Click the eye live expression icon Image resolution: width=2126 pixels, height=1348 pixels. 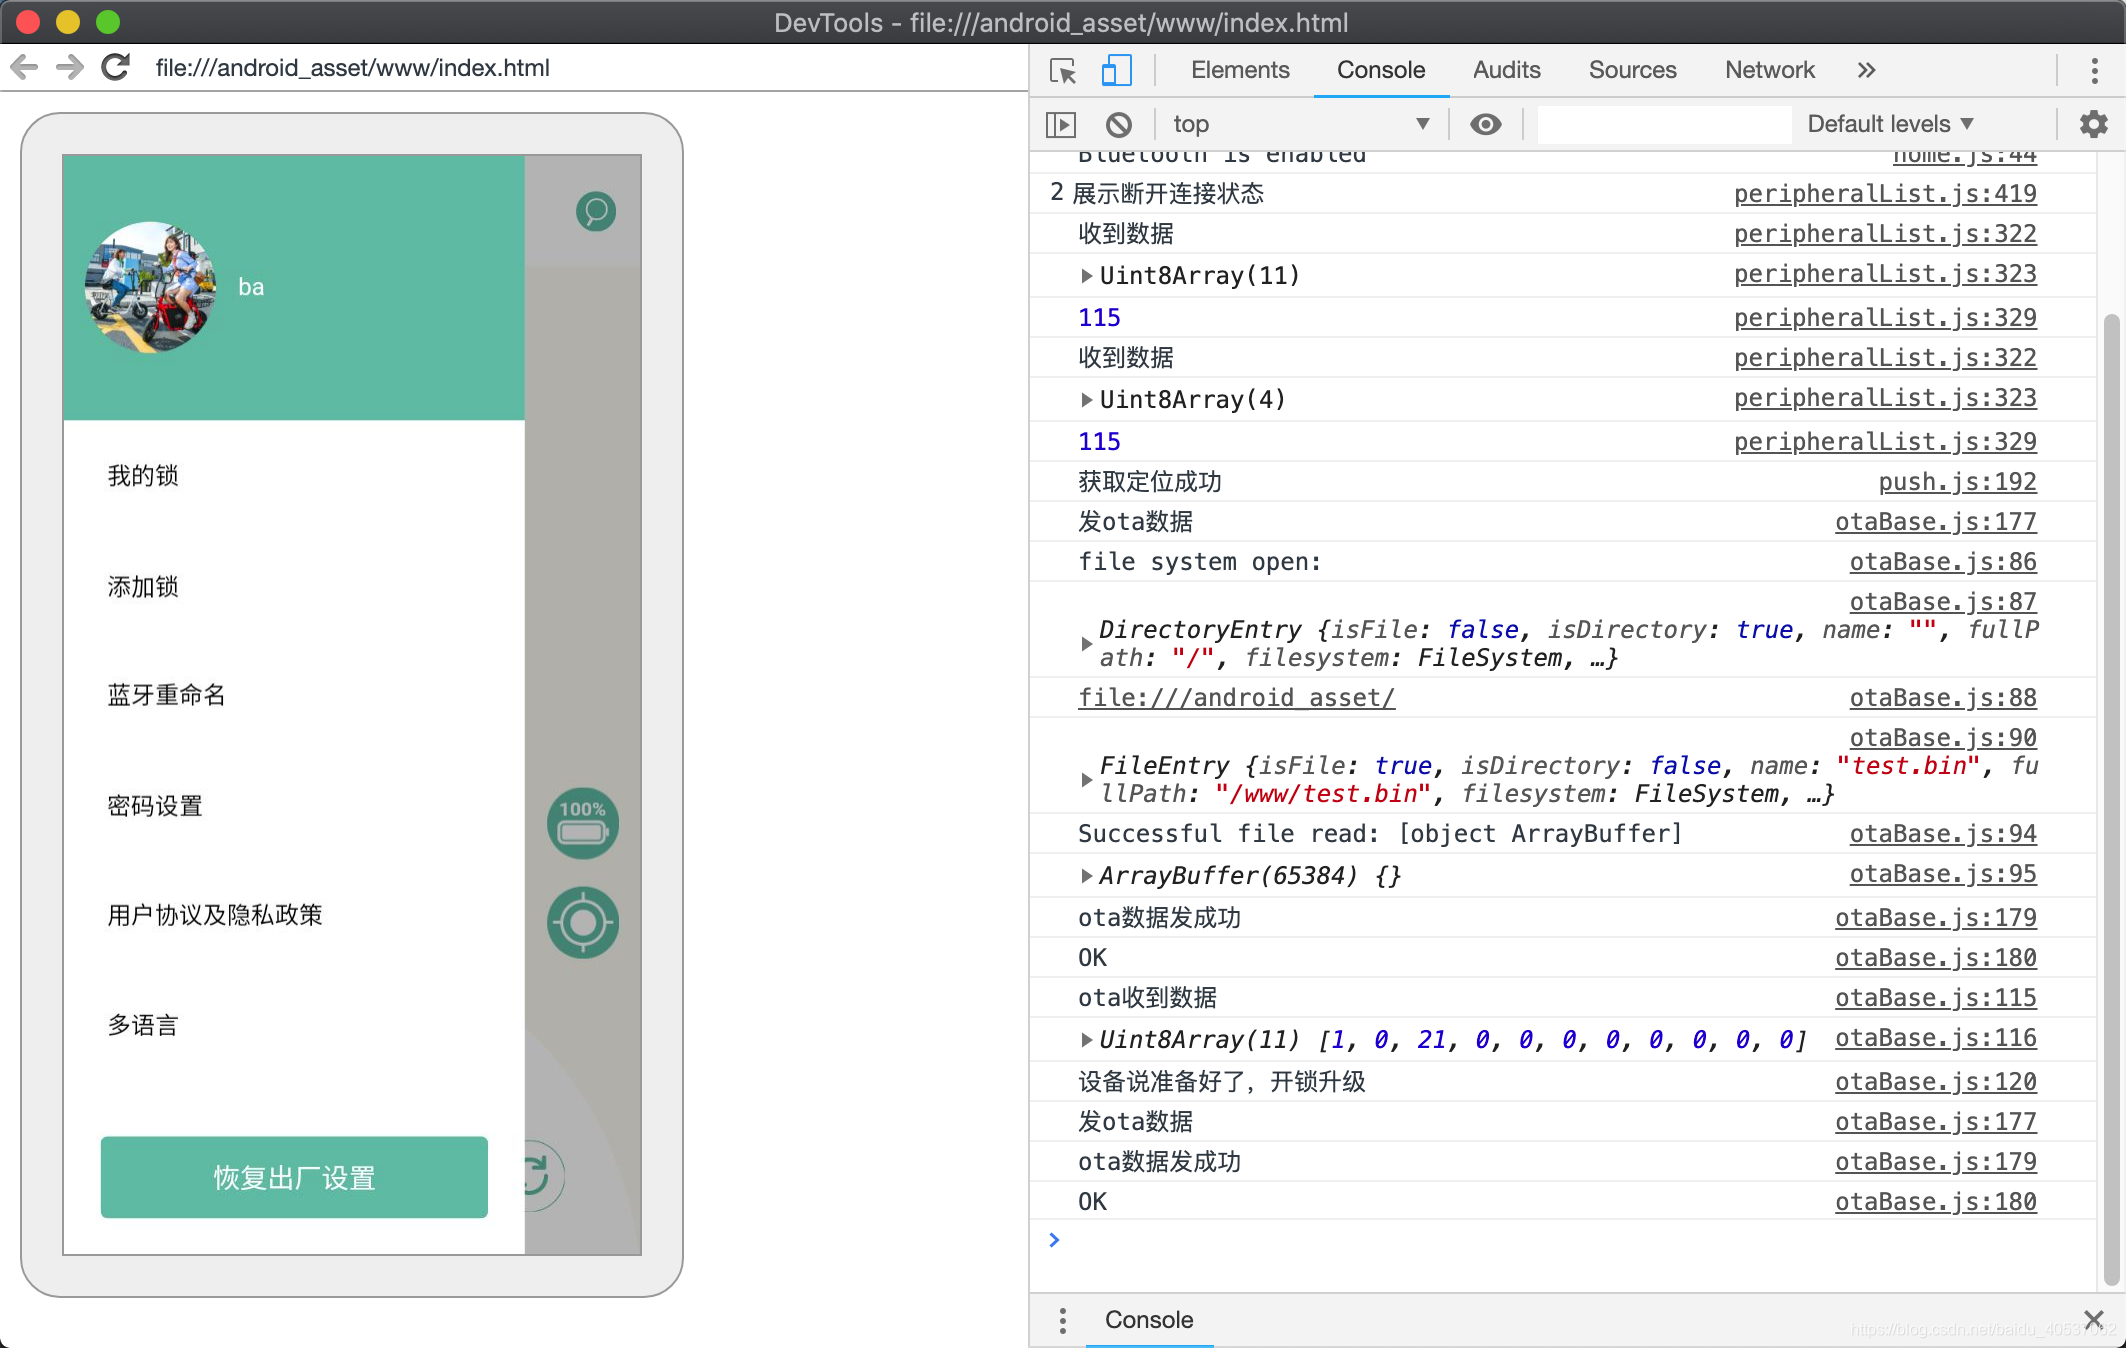[1485, 124]
